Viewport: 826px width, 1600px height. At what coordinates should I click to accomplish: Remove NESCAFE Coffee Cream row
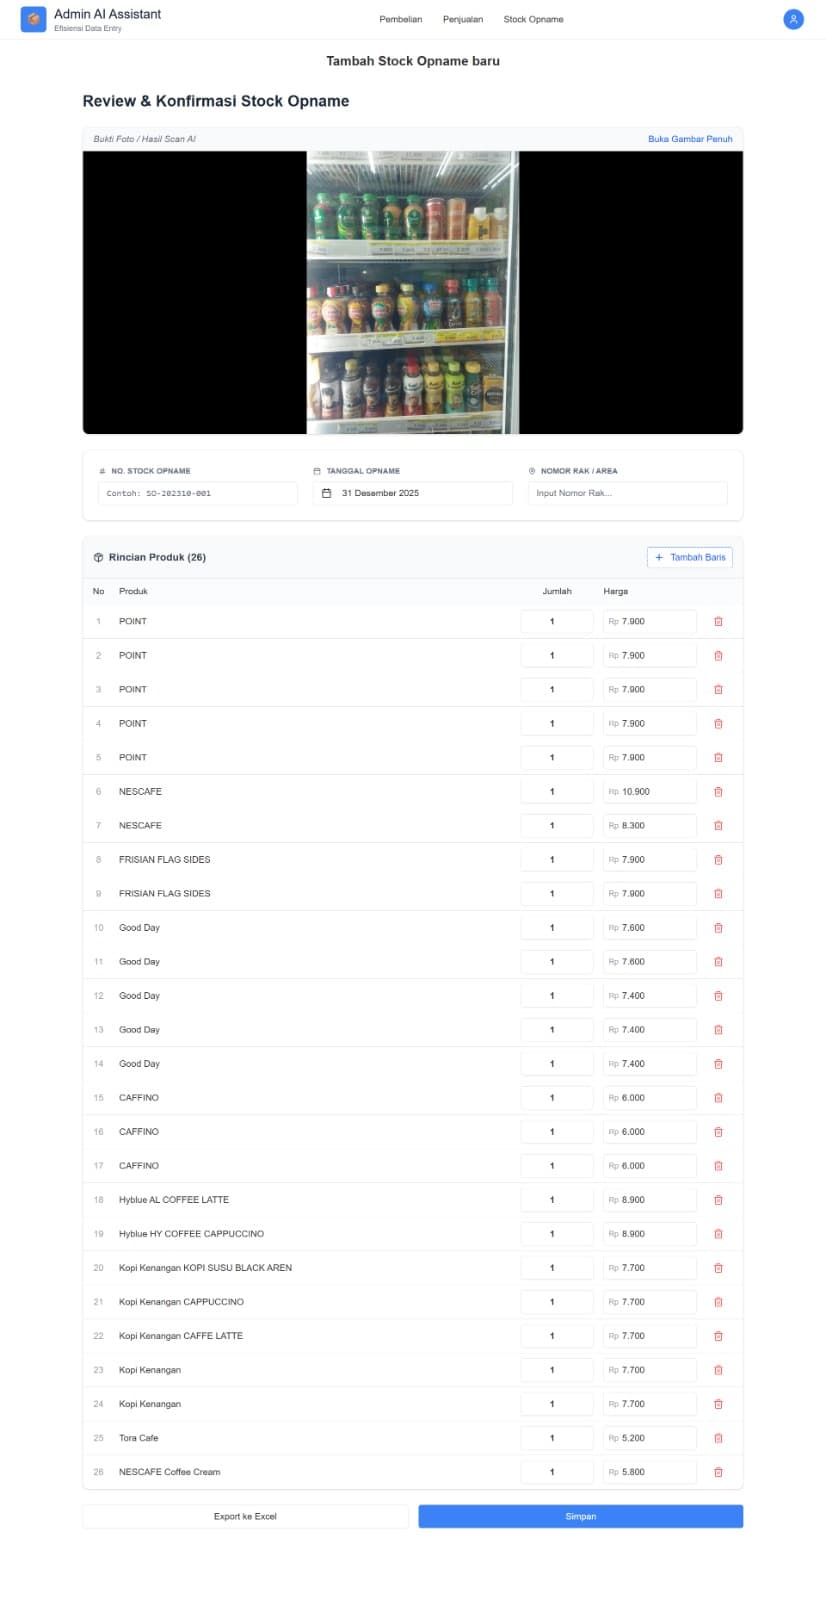click(x=718, y=1472)
